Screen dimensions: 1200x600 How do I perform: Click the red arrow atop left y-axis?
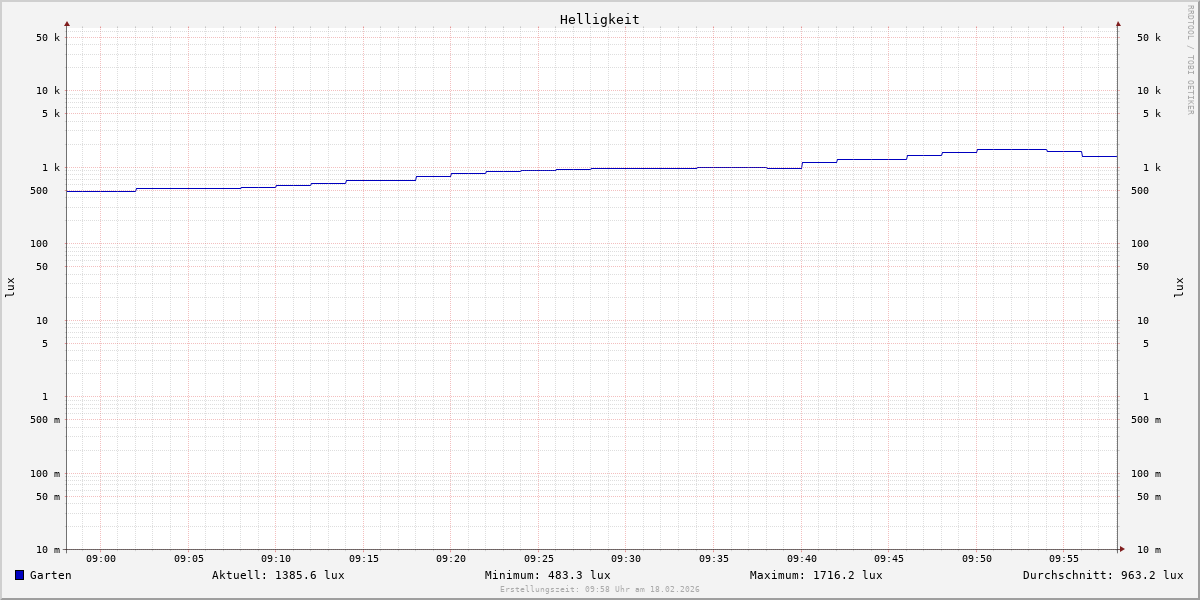(x=67, y=23)
